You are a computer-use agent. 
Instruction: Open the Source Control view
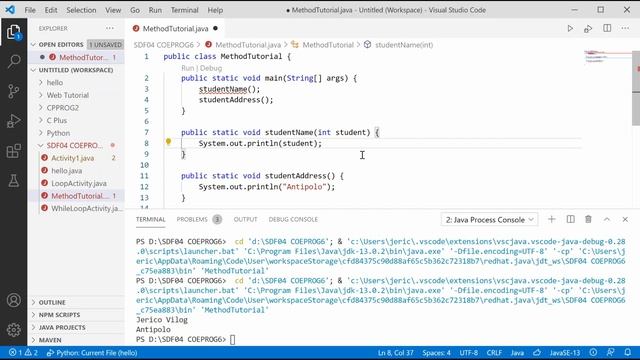13,91
